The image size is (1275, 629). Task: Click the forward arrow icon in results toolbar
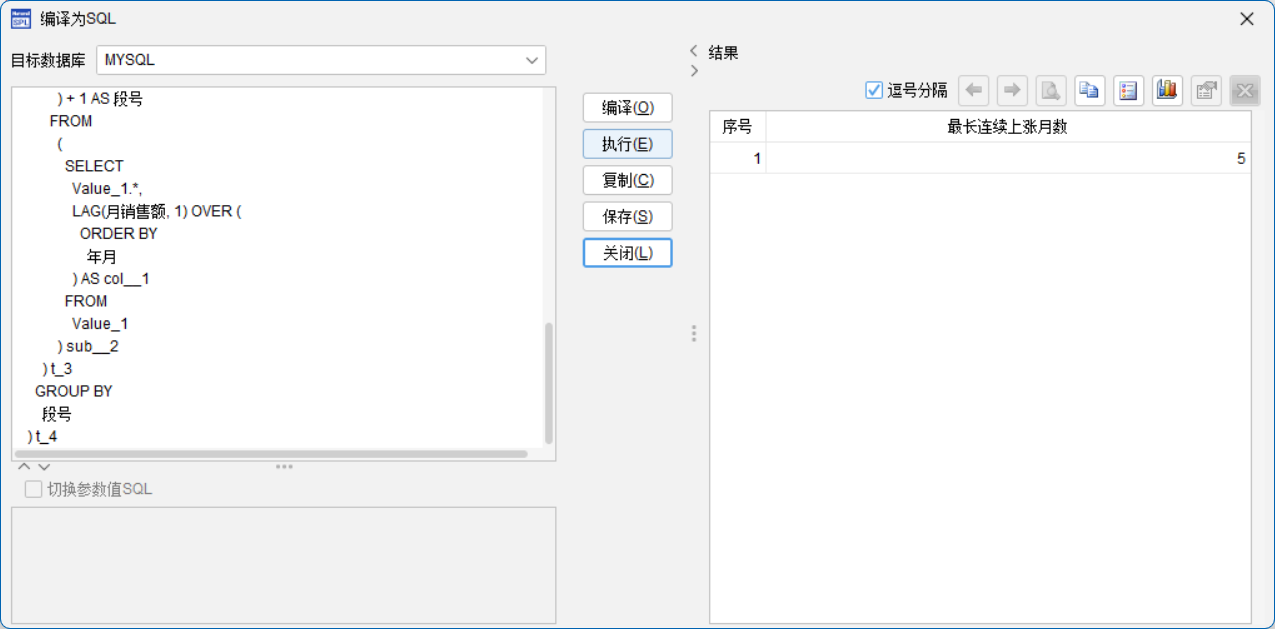1012,91
